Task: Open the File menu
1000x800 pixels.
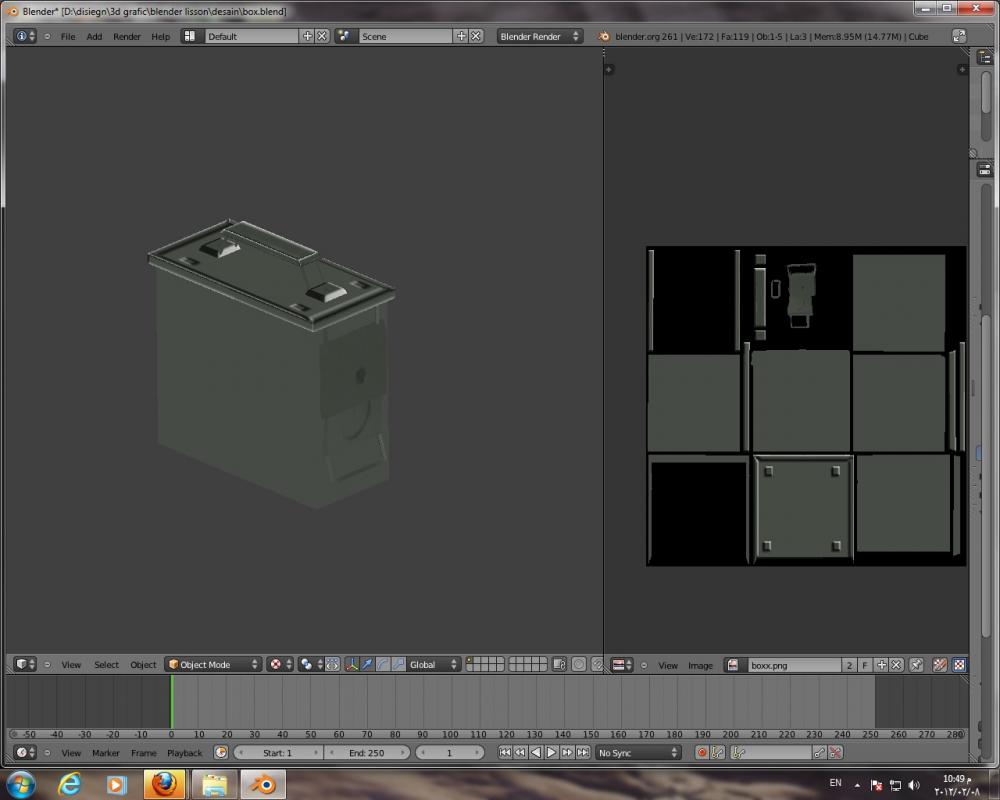Action: click(x=68, y=36)
